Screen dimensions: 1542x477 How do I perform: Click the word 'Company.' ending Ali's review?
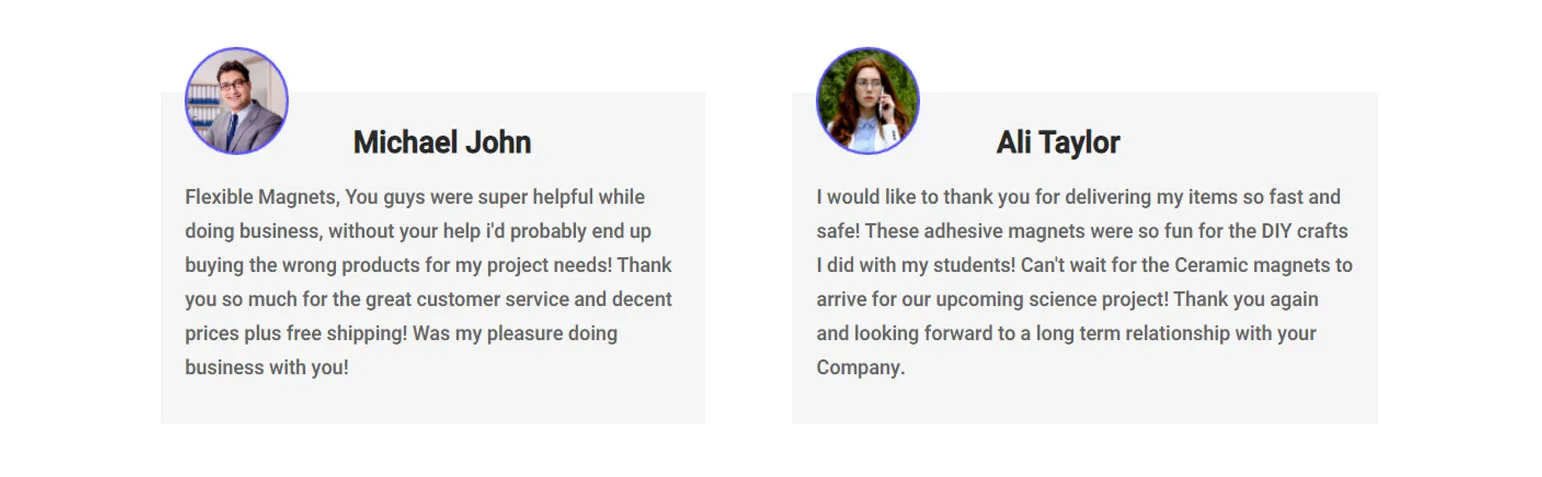[x=860, y=367]
